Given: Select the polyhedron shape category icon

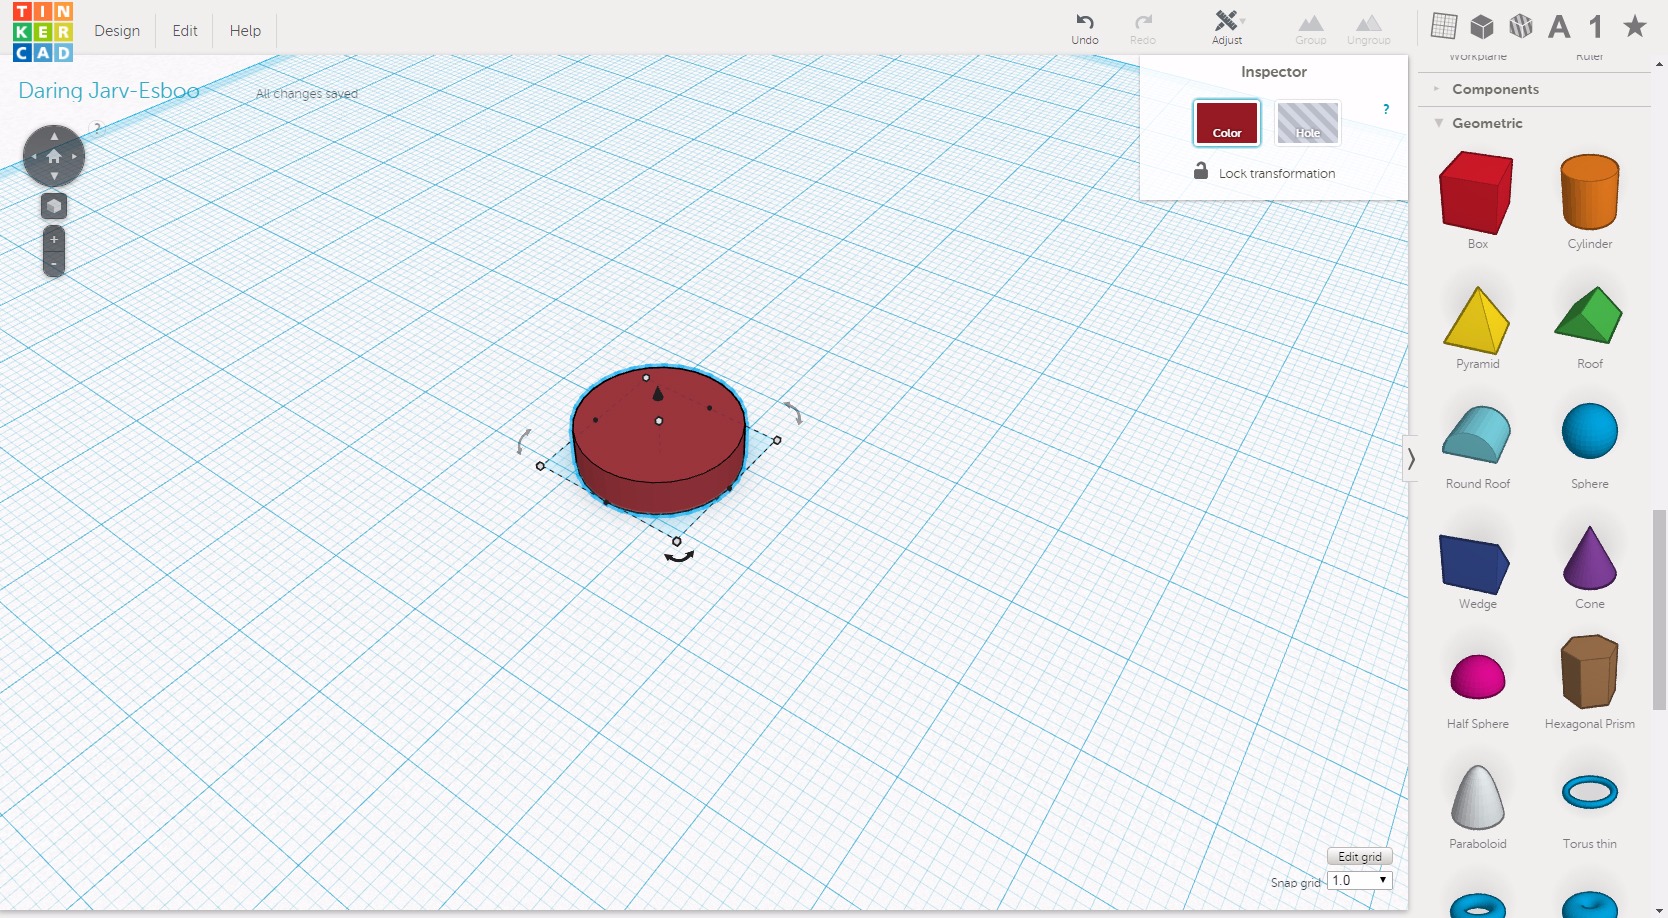Looking at the screenshot, I should pos(1521,26).
